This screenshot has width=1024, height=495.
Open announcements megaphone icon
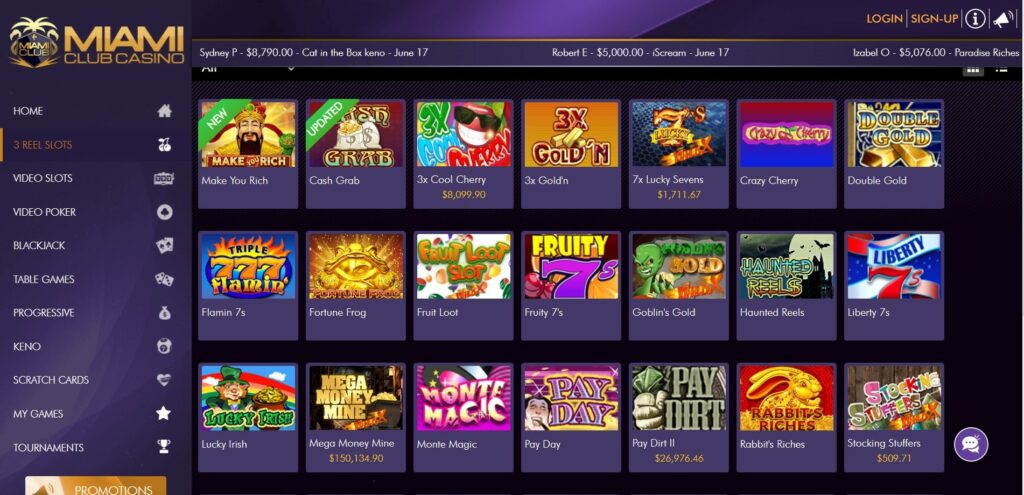[1003, 19]
